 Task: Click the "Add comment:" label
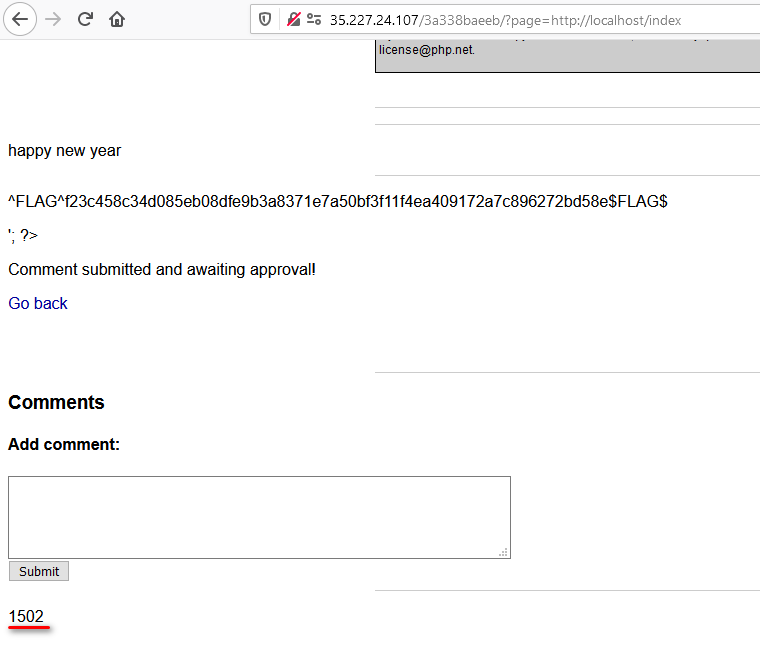pos(64,444)
